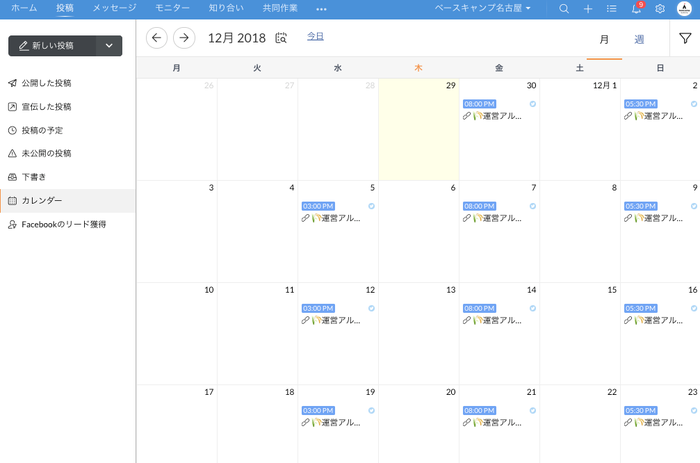Open settings gear icon
The height and width of the screenshot is (463, 700).
click(x=660, y=8)
